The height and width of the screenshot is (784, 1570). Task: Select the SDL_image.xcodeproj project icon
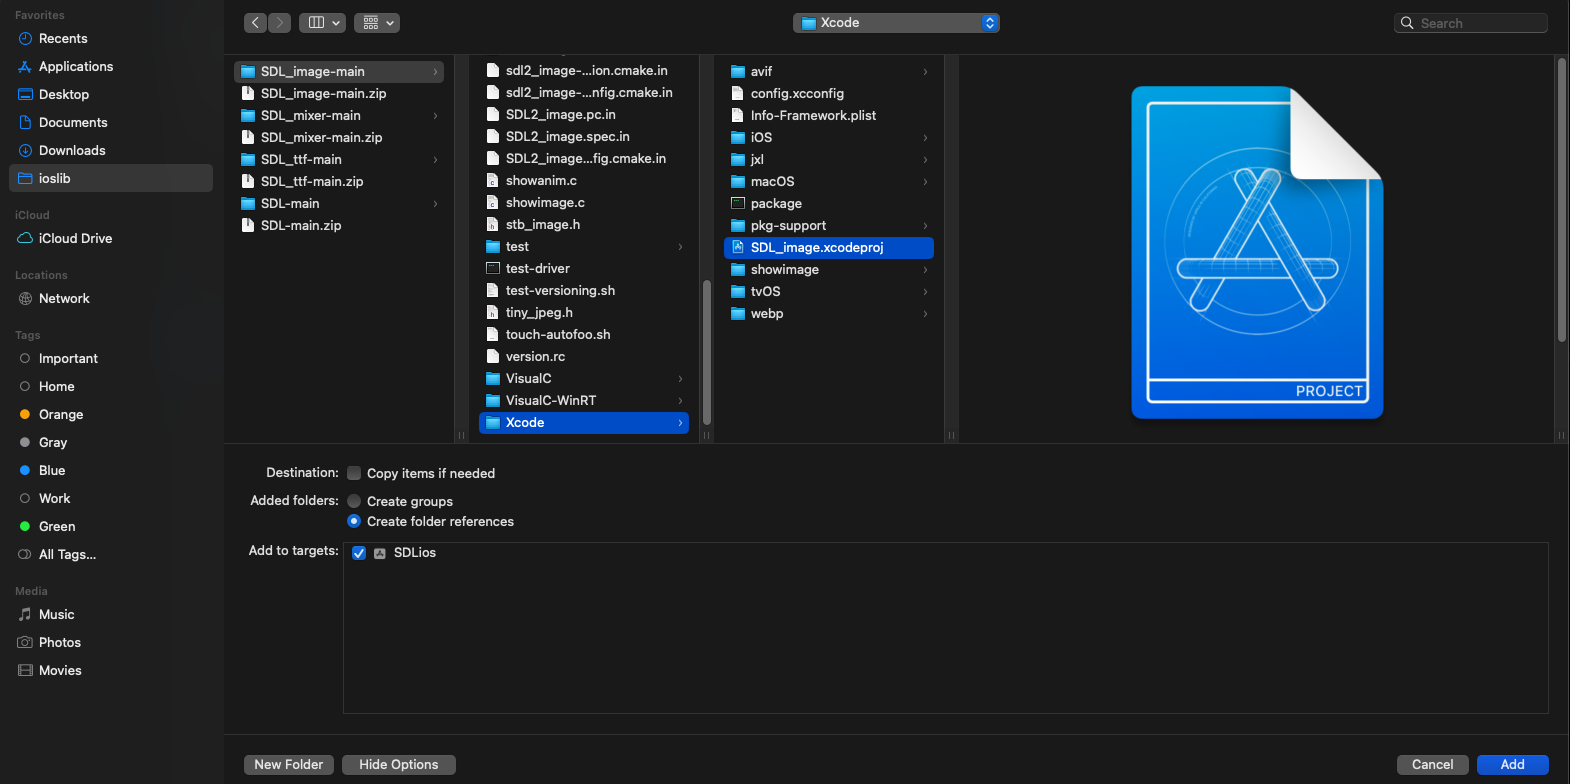click(x=737, y=247)
